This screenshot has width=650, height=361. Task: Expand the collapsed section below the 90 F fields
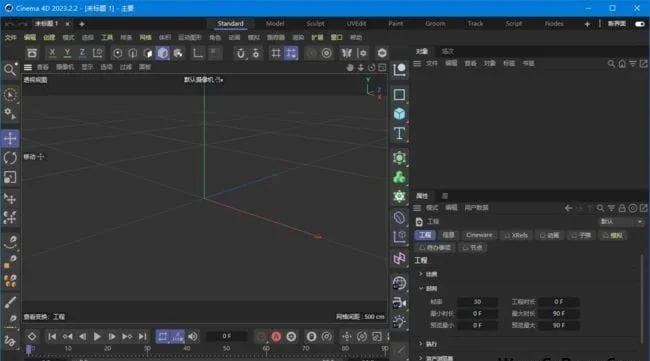point(421,344)
